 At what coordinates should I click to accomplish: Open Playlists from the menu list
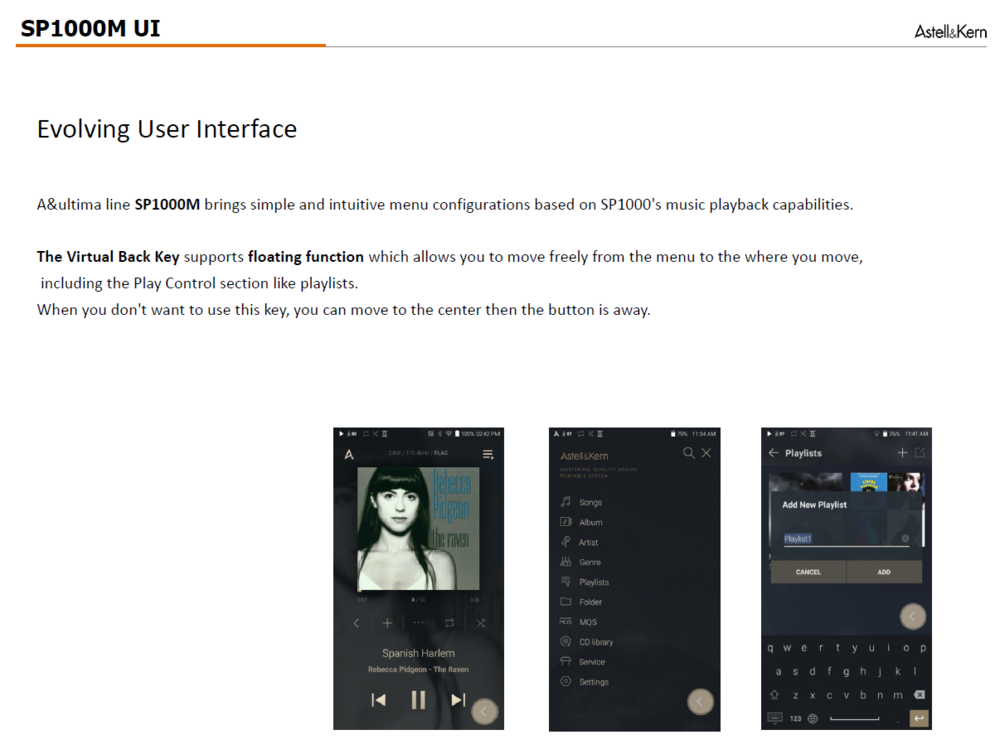593,582
